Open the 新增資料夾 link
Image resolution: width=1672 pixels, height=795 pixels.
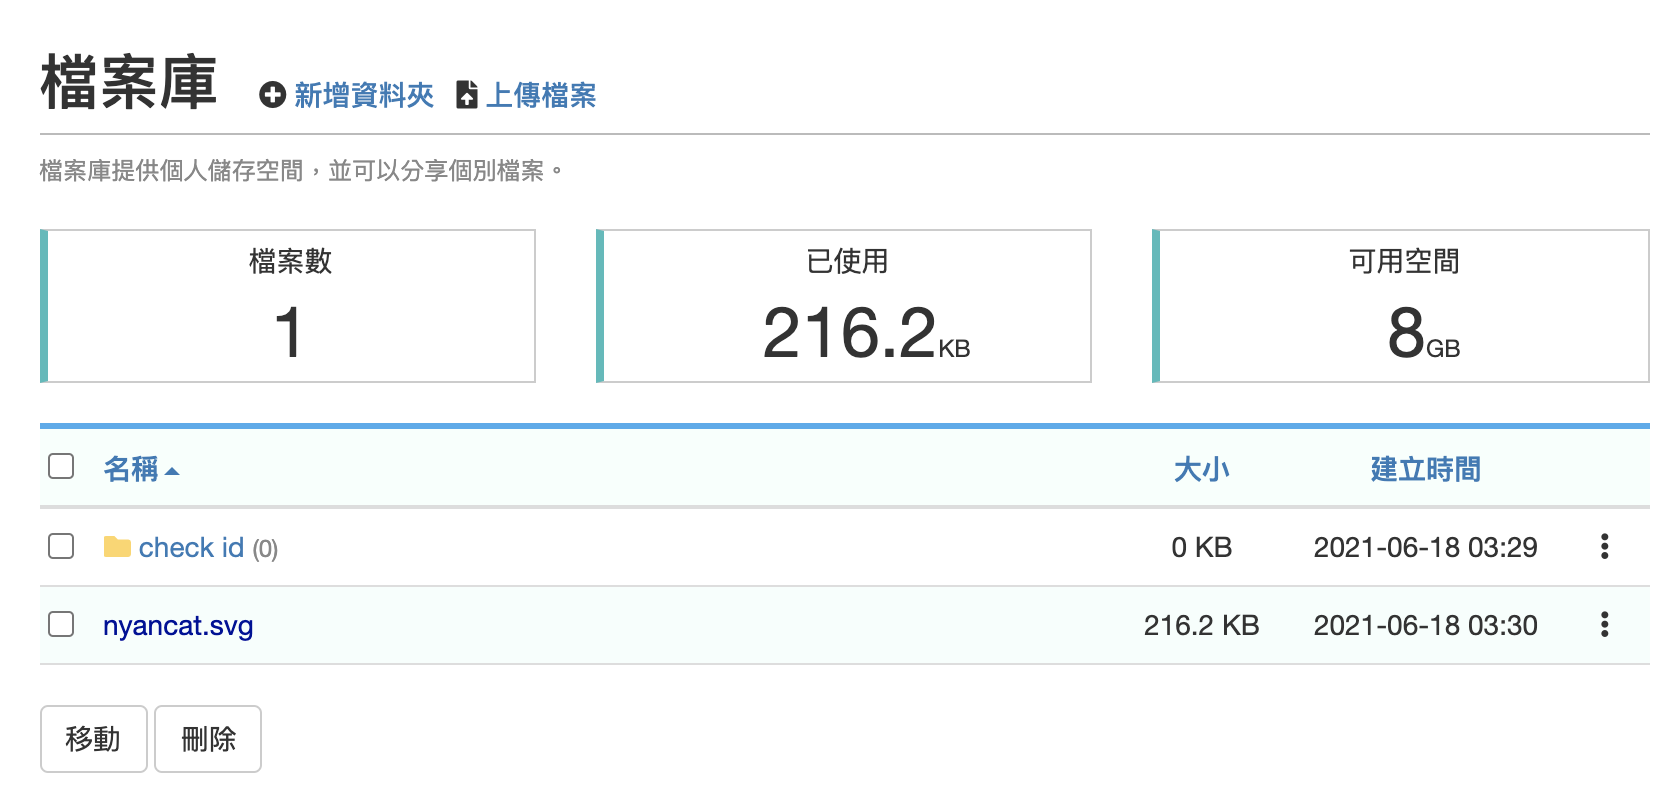(x=364, y=95)
